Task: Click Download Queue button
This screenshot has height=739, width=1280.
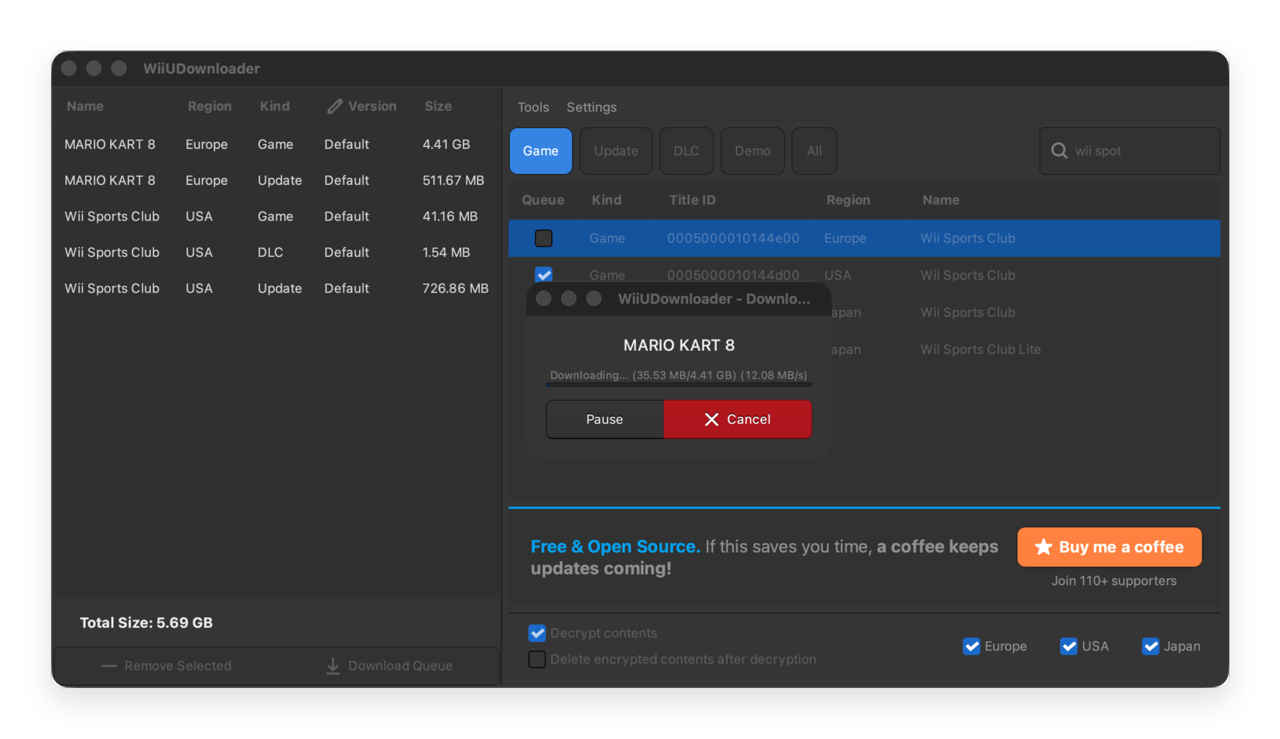Action: click(x=389, y=666)
